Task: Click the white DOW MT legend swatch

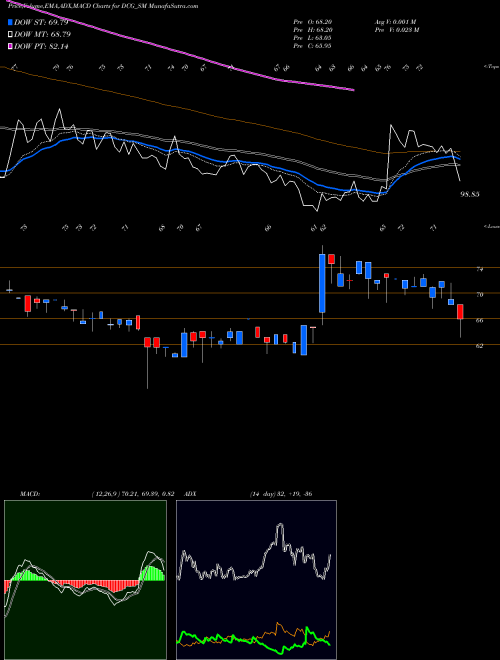Action: pos(10,35)
